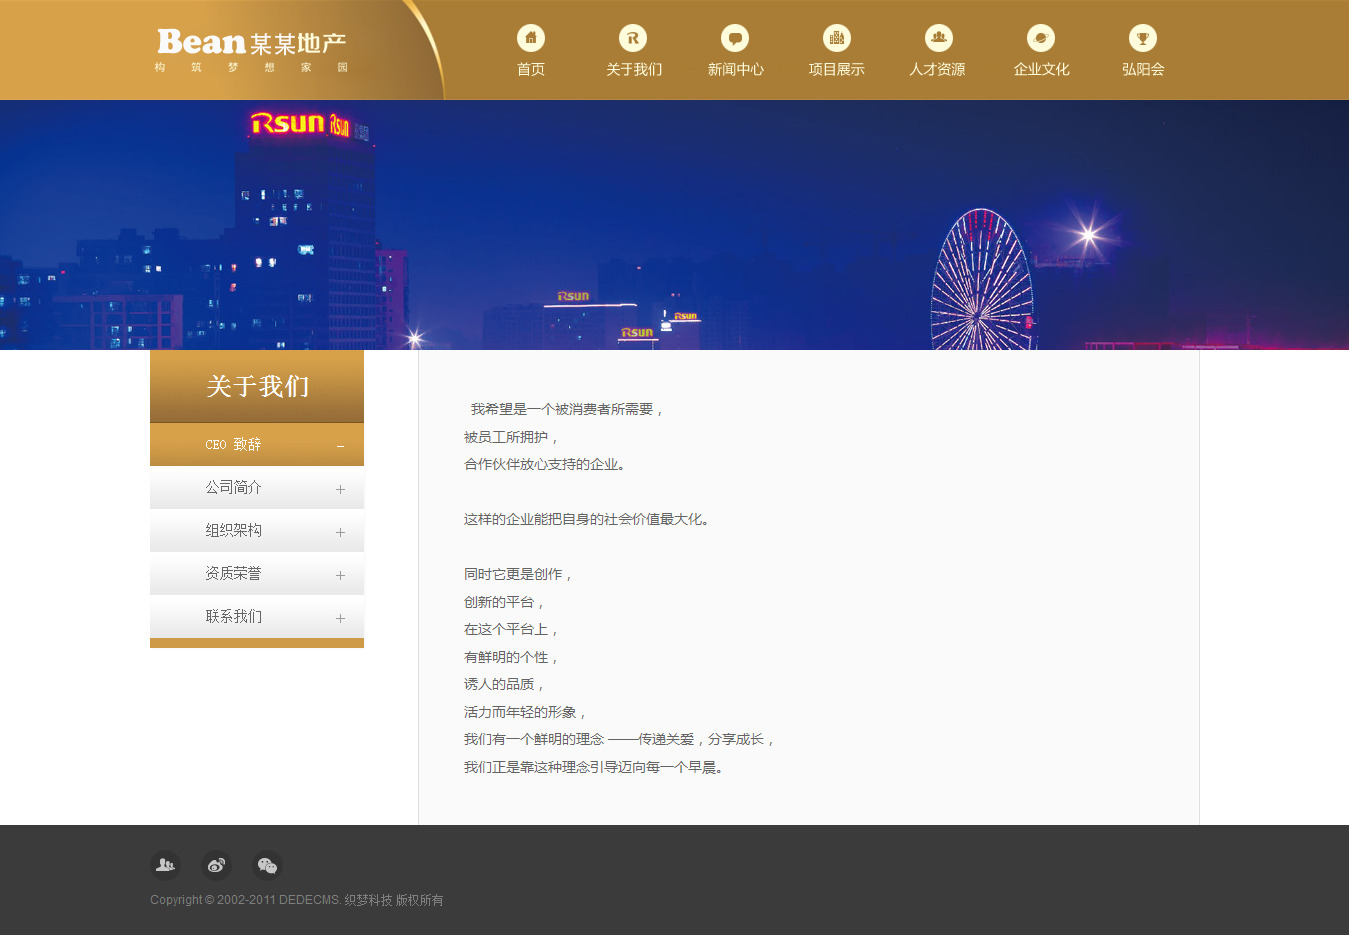1349x935 pixels.
Task: Click the speech bubble icon for 新闻中心
Action: click(x=735, y=38)
